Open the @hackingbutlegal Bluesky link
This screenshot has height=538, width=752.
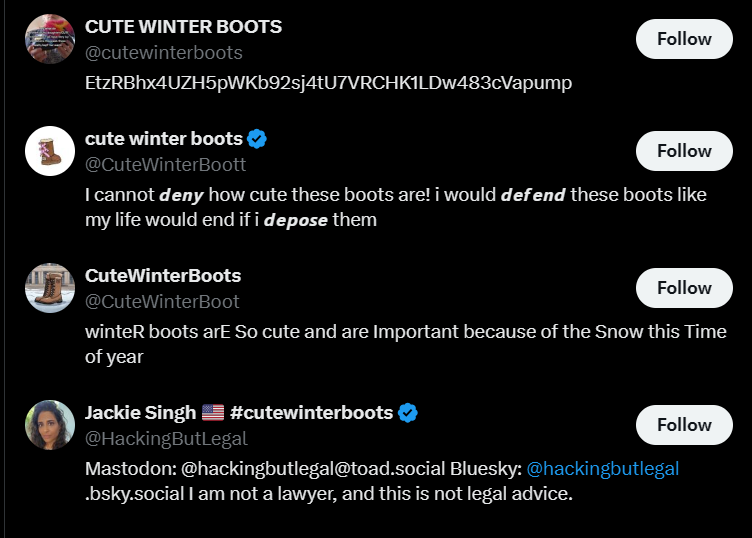point(603,468)
